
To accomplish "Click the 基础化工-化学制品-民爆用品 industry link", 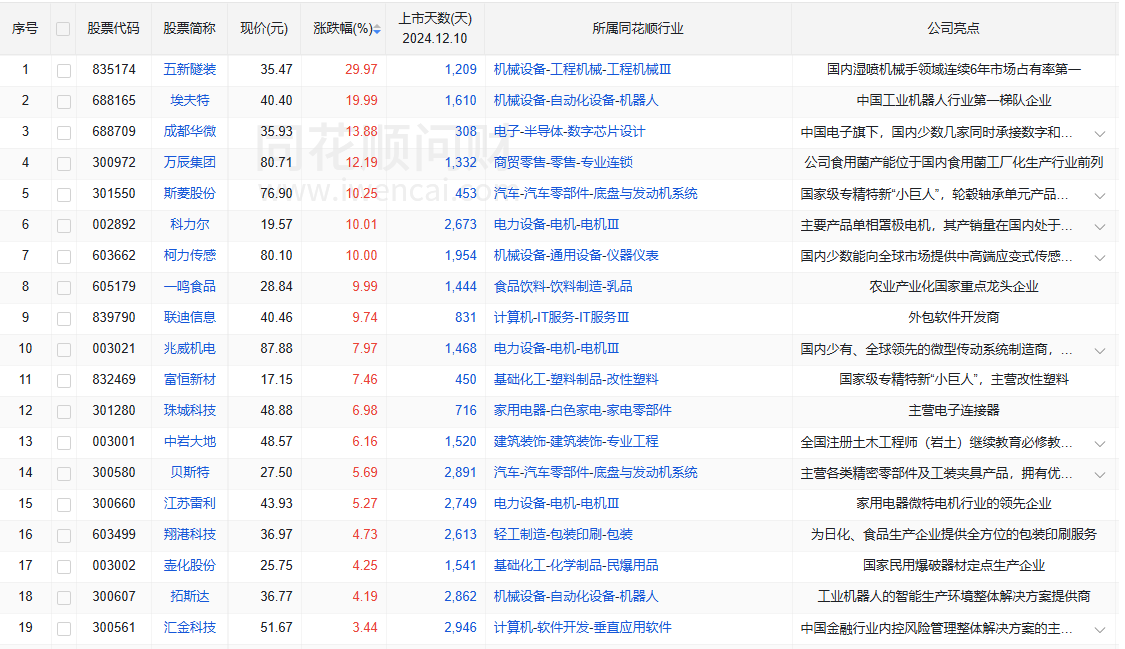I will [x=576, y=565].
